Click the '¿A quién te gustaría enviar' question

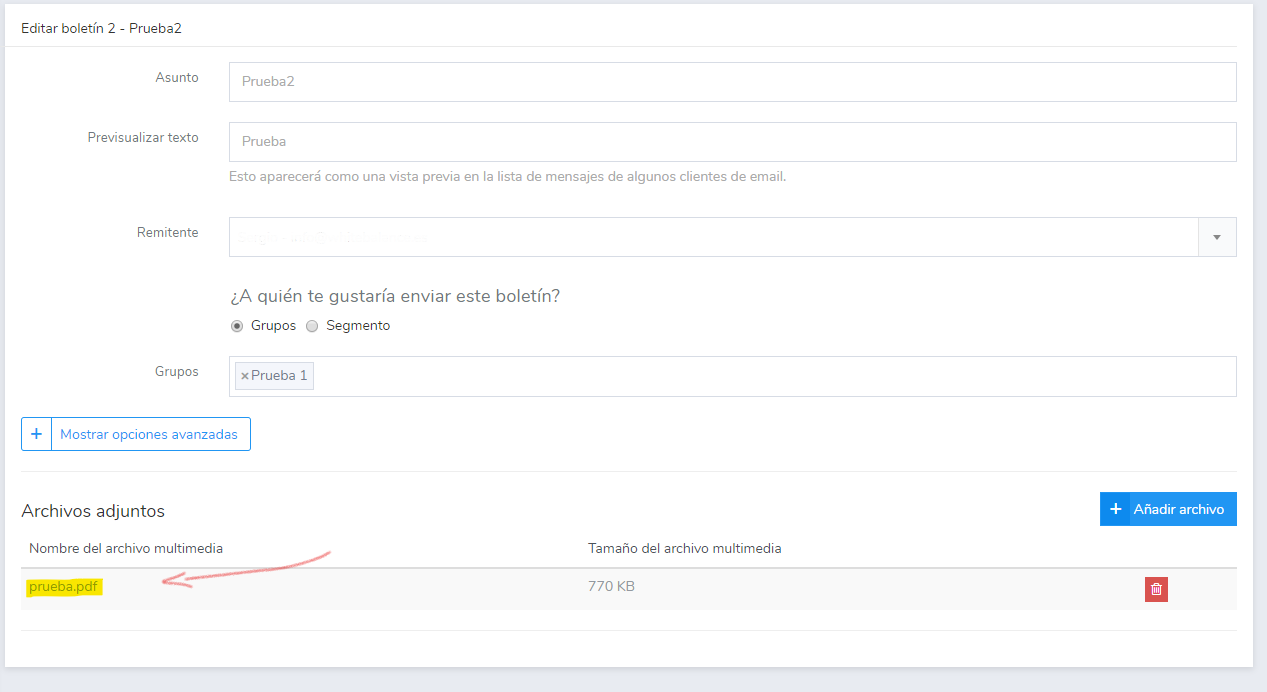[x=395, y=296]
